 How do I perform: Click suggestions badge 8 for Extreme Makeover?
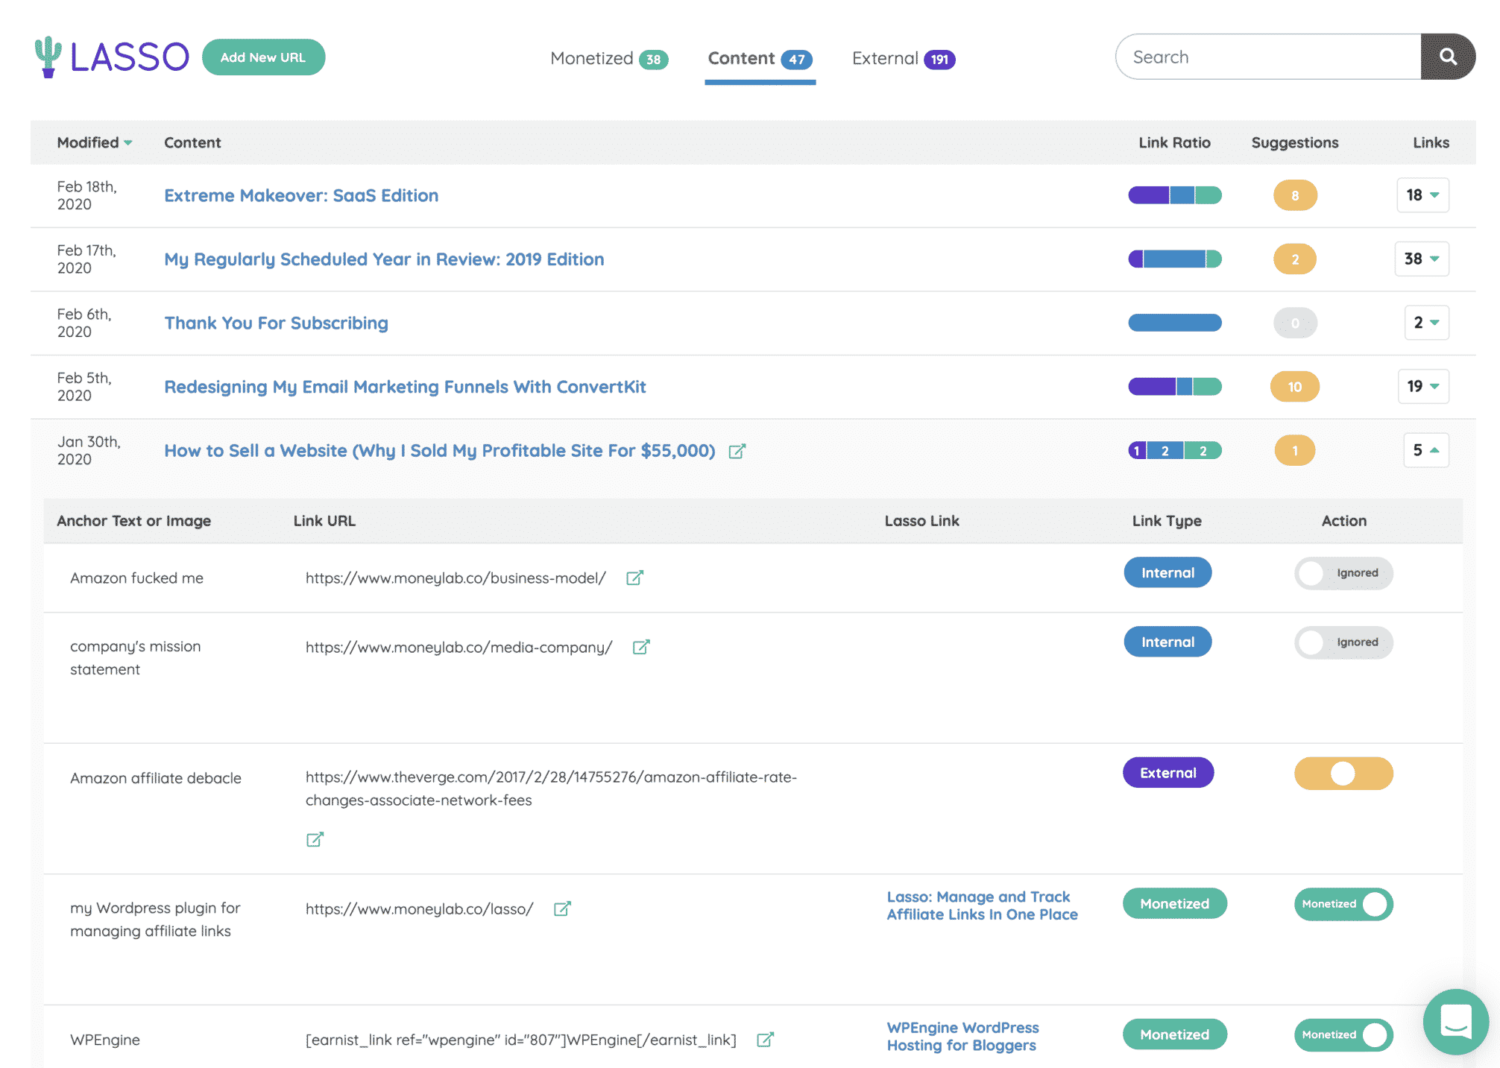click(1295, 195)
